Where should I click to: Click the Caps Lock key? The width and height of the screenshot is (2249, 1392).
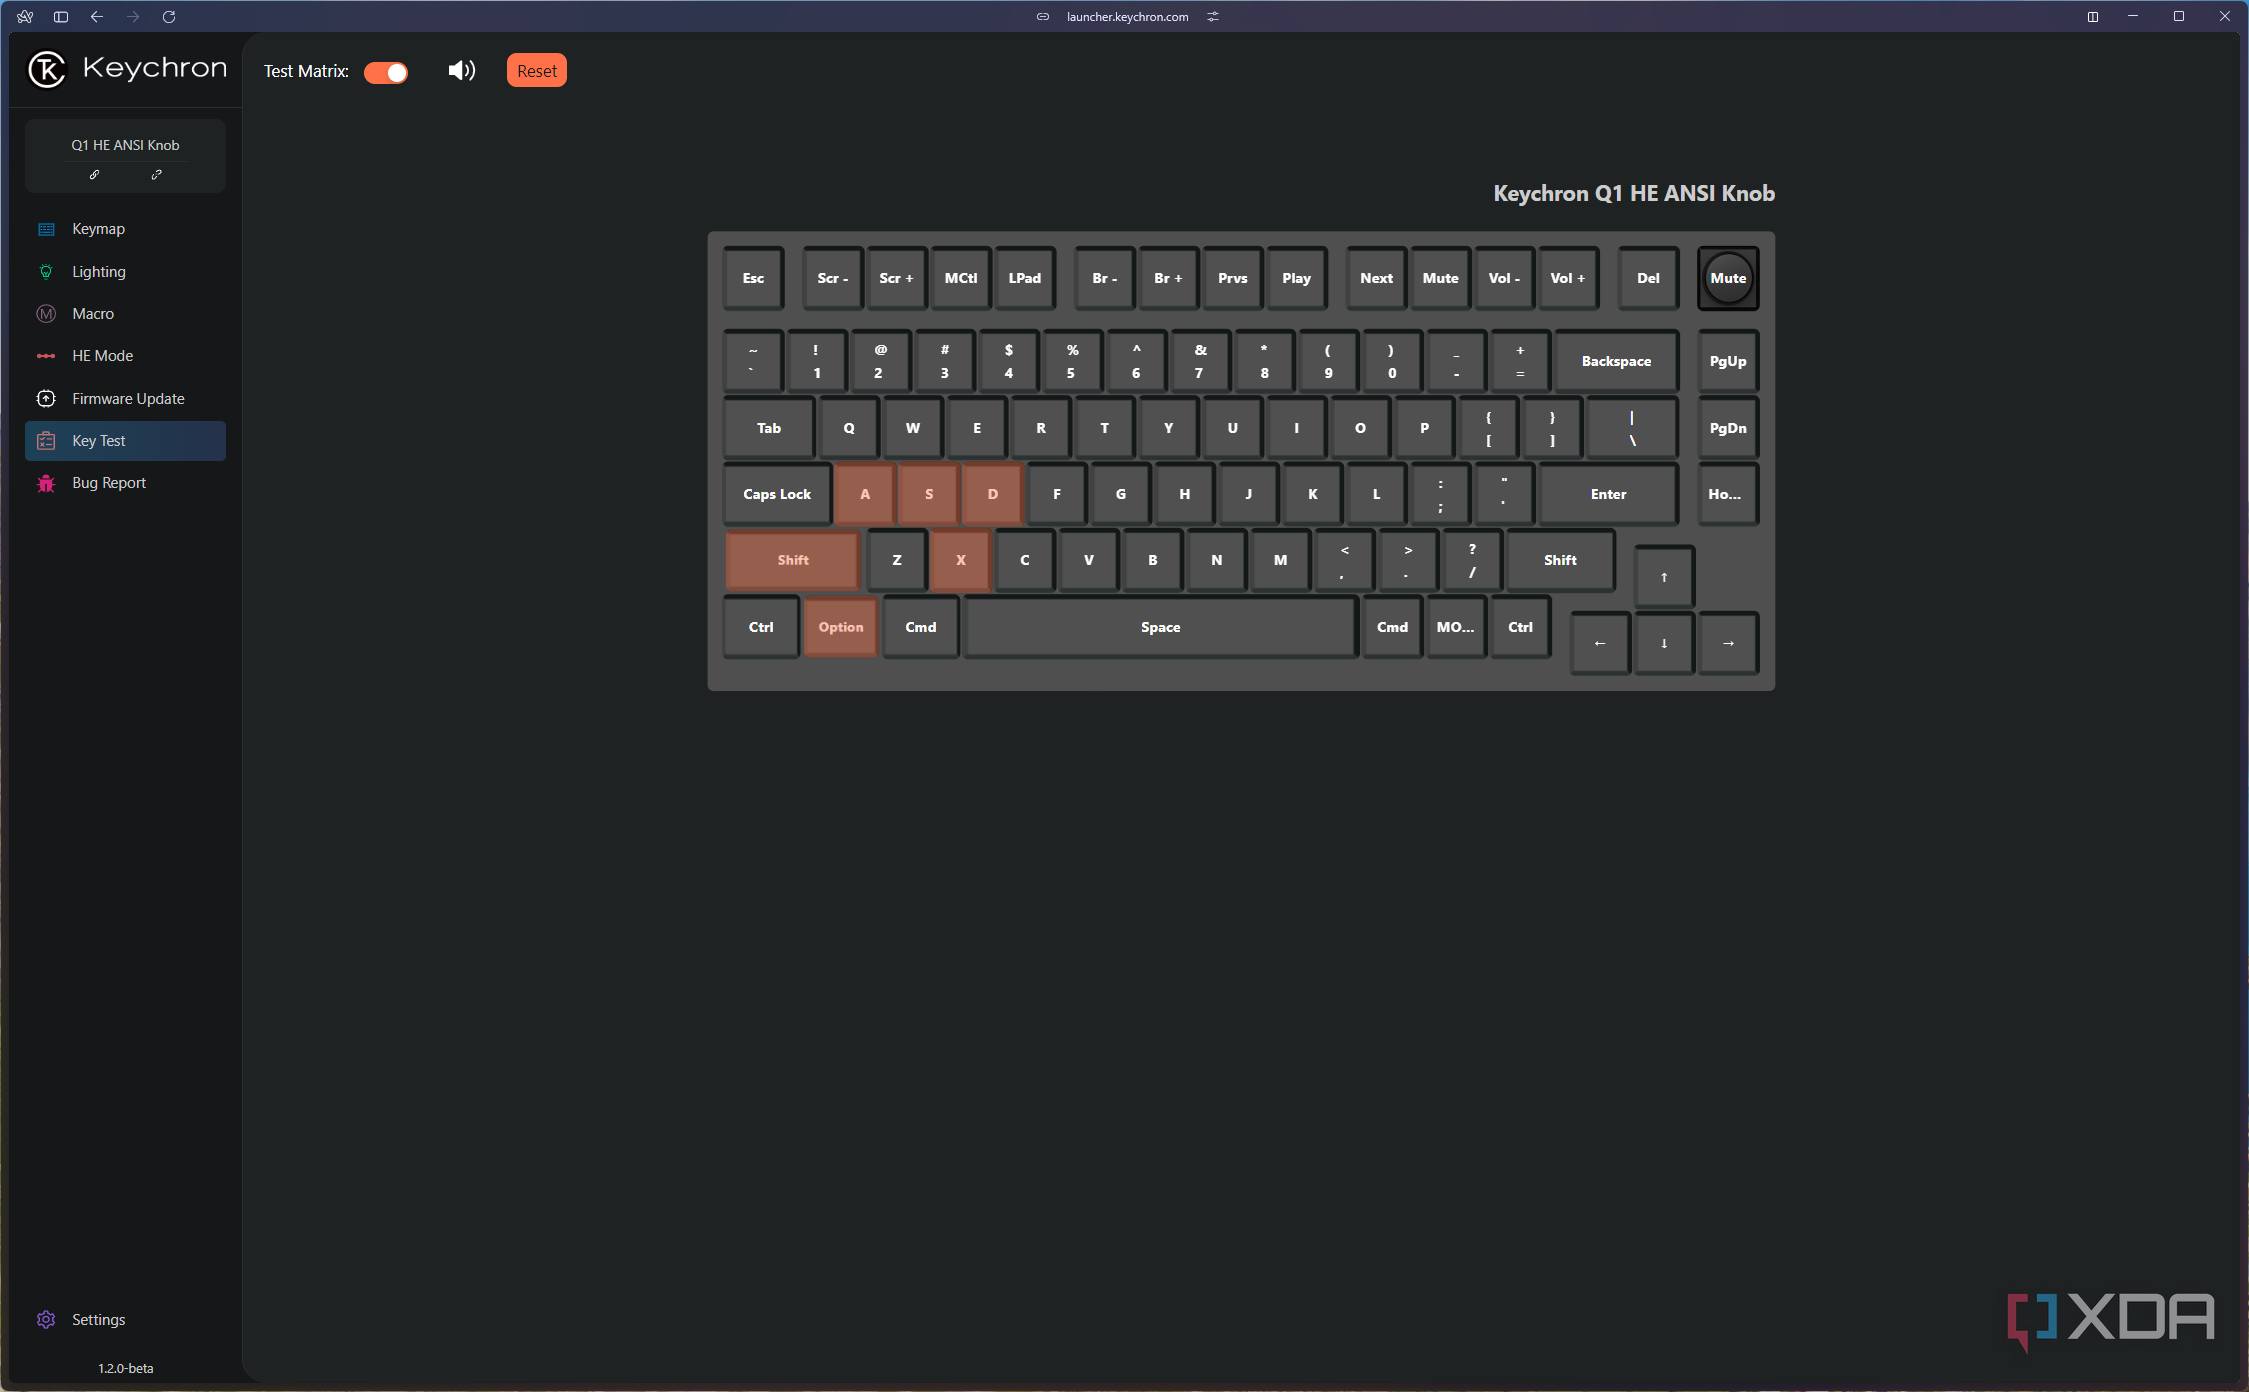coord(777,494)
